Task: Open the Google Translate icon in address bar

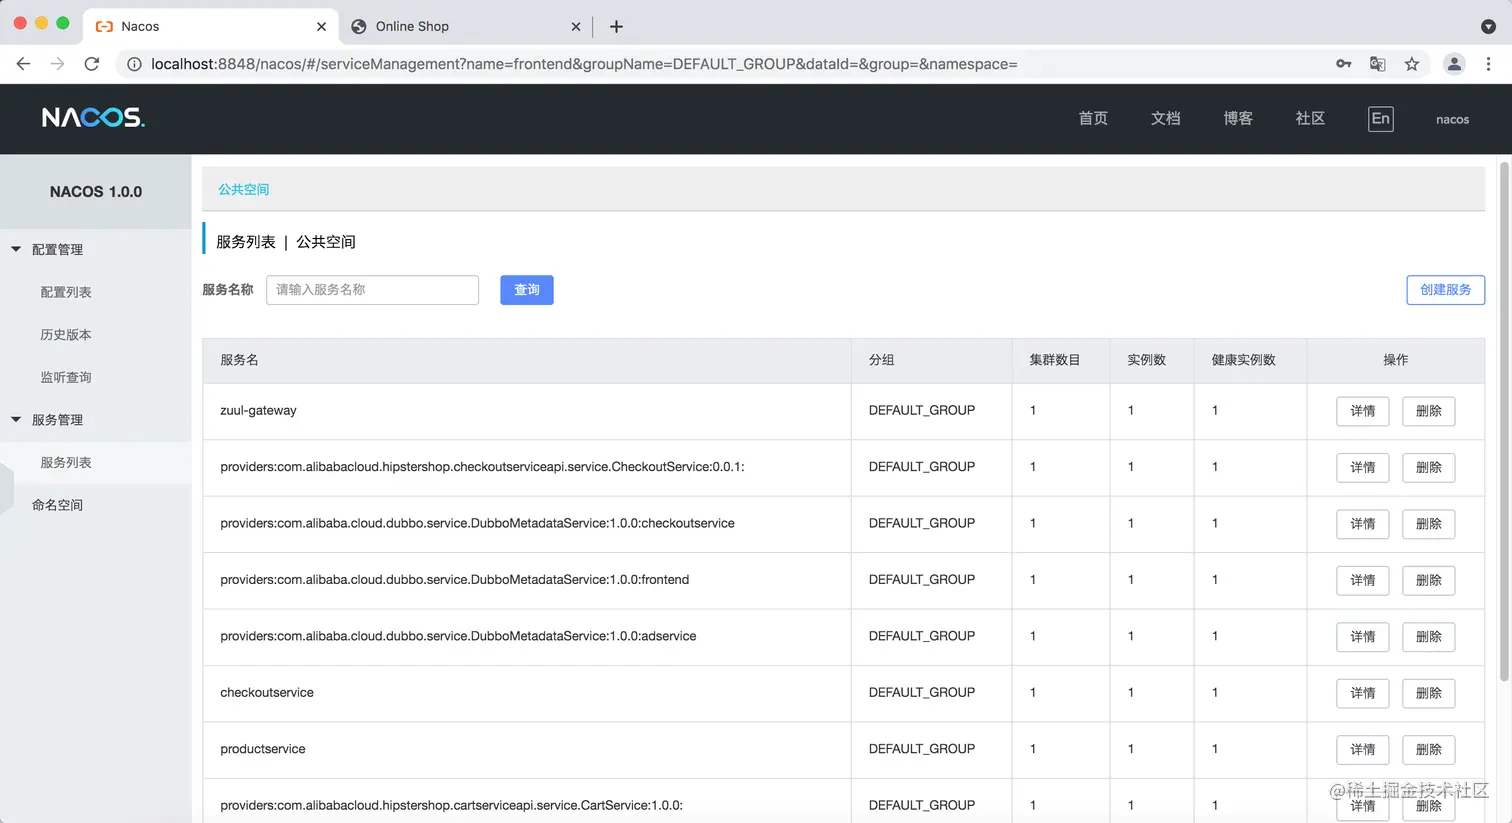Action: point(1377,64)
